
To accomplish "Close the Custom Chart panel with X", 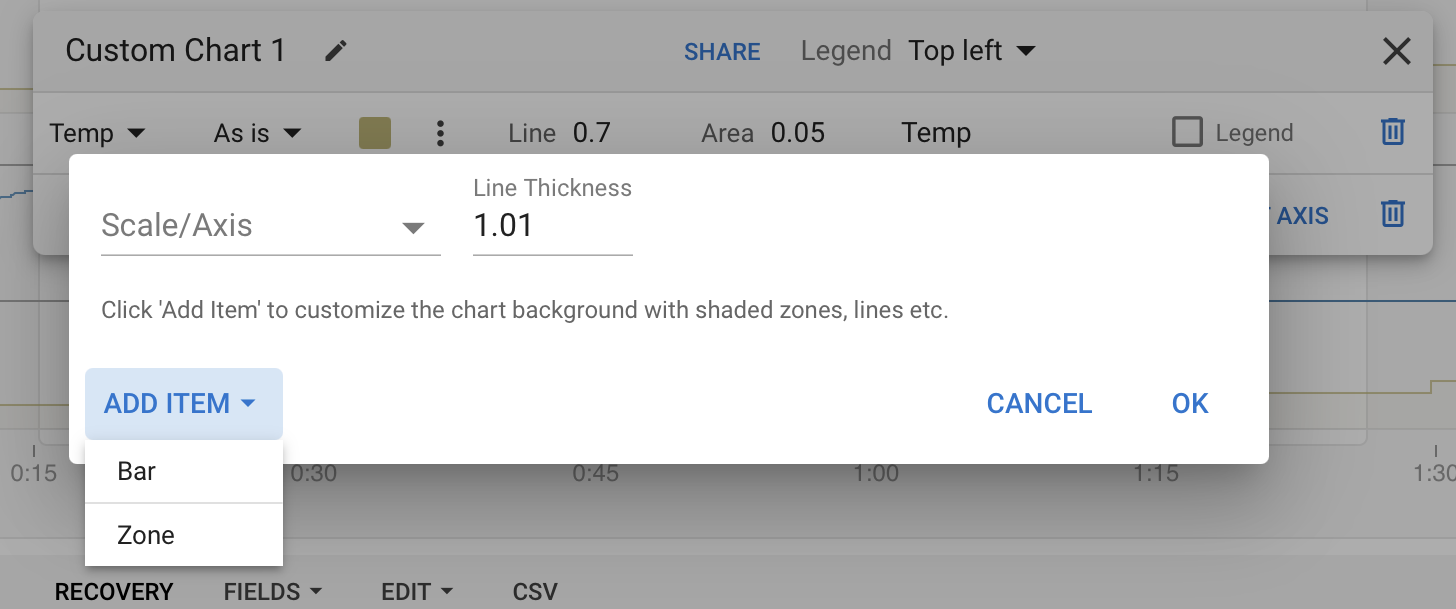I will point(1396,51).
